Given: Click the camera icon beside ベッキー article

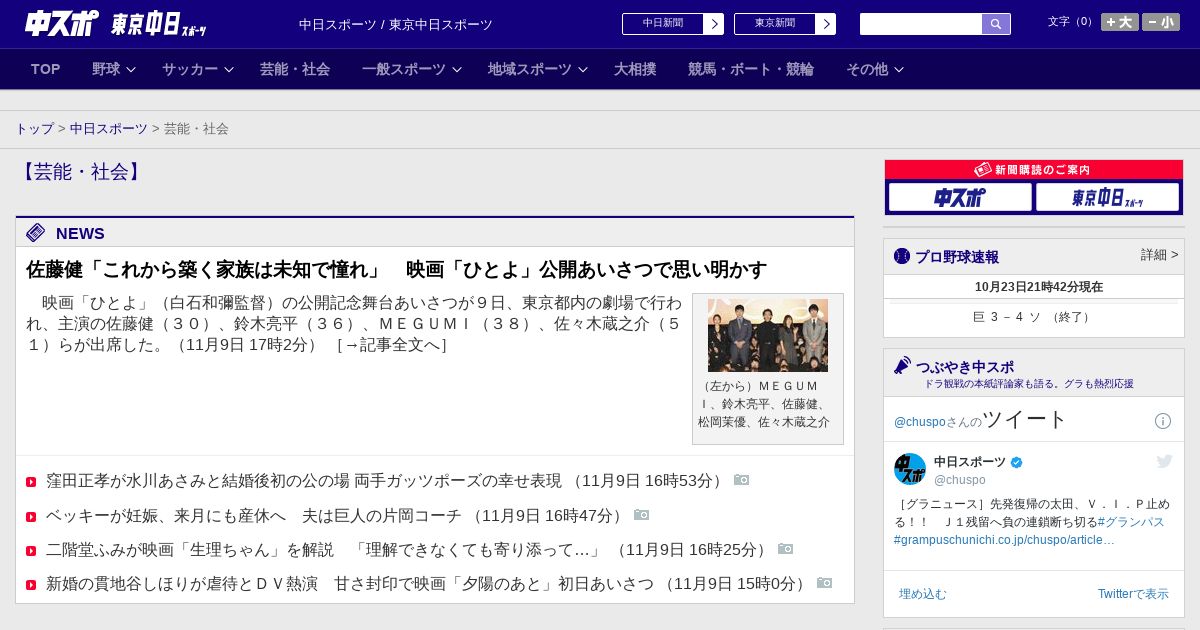Looking at the screenshot, I should 641,515.
